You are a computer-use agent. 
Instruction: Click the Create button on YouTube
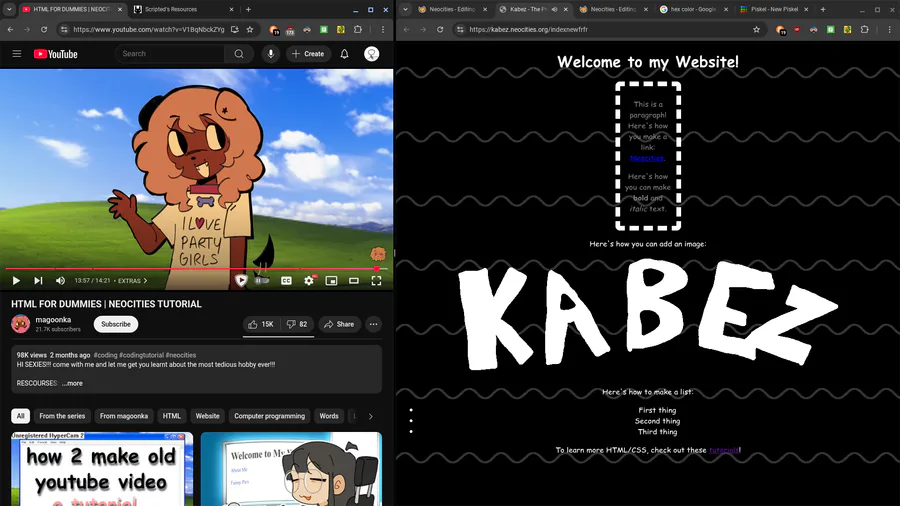308,54
